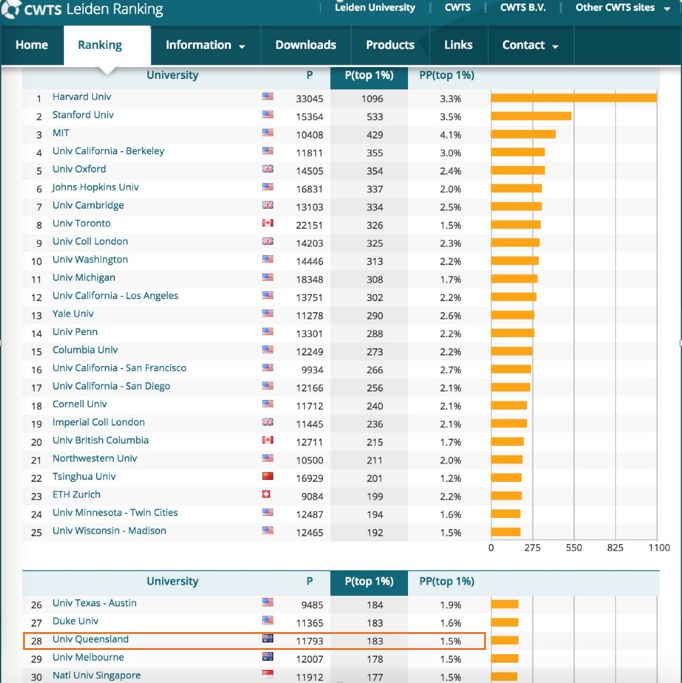Image resolution: width=682 pixels, height=683 pixels.
Task: Click Australia flag beside Univ Queensland
Action: [x=268, y=639]
